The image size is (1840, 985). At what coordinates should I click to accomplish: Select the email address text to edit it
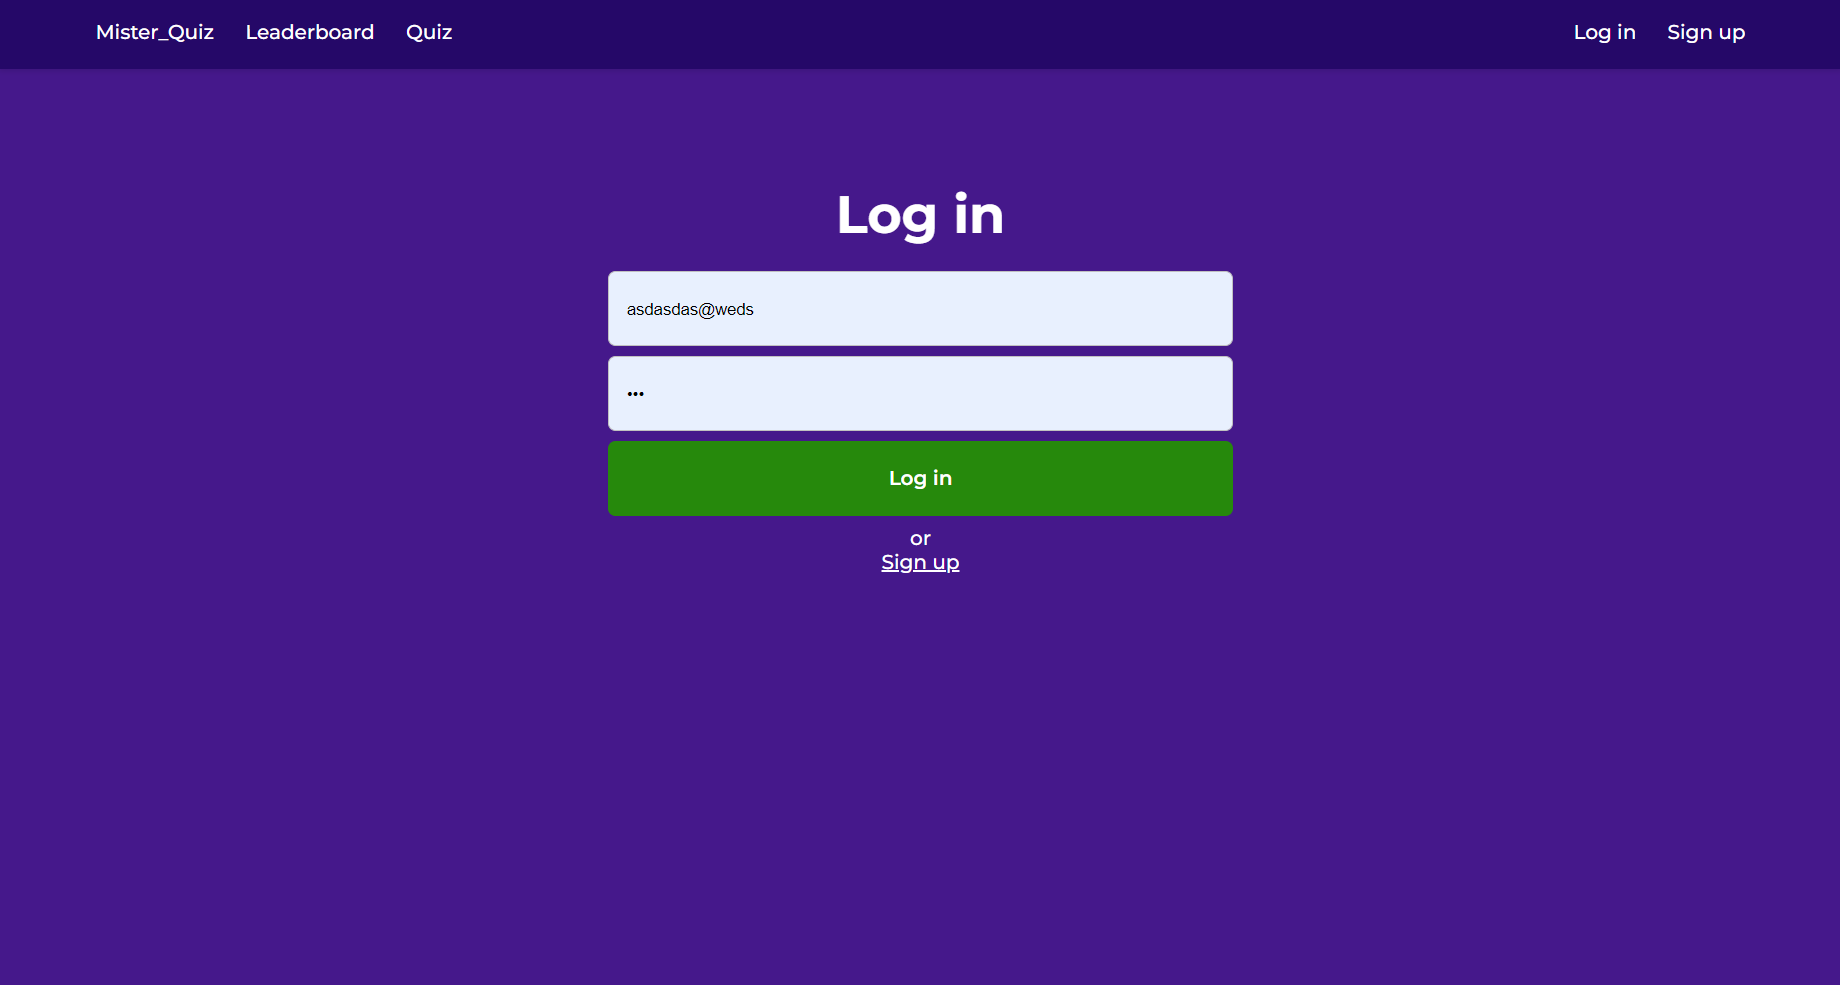(x=691, y=309)
